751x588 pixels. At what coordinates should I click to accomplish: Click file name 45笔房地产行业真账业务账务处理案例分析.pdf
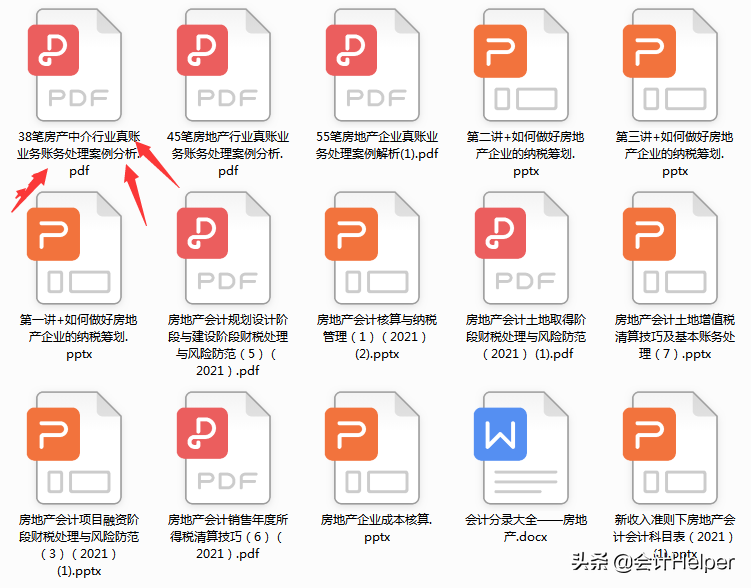[x=228, y=154]
